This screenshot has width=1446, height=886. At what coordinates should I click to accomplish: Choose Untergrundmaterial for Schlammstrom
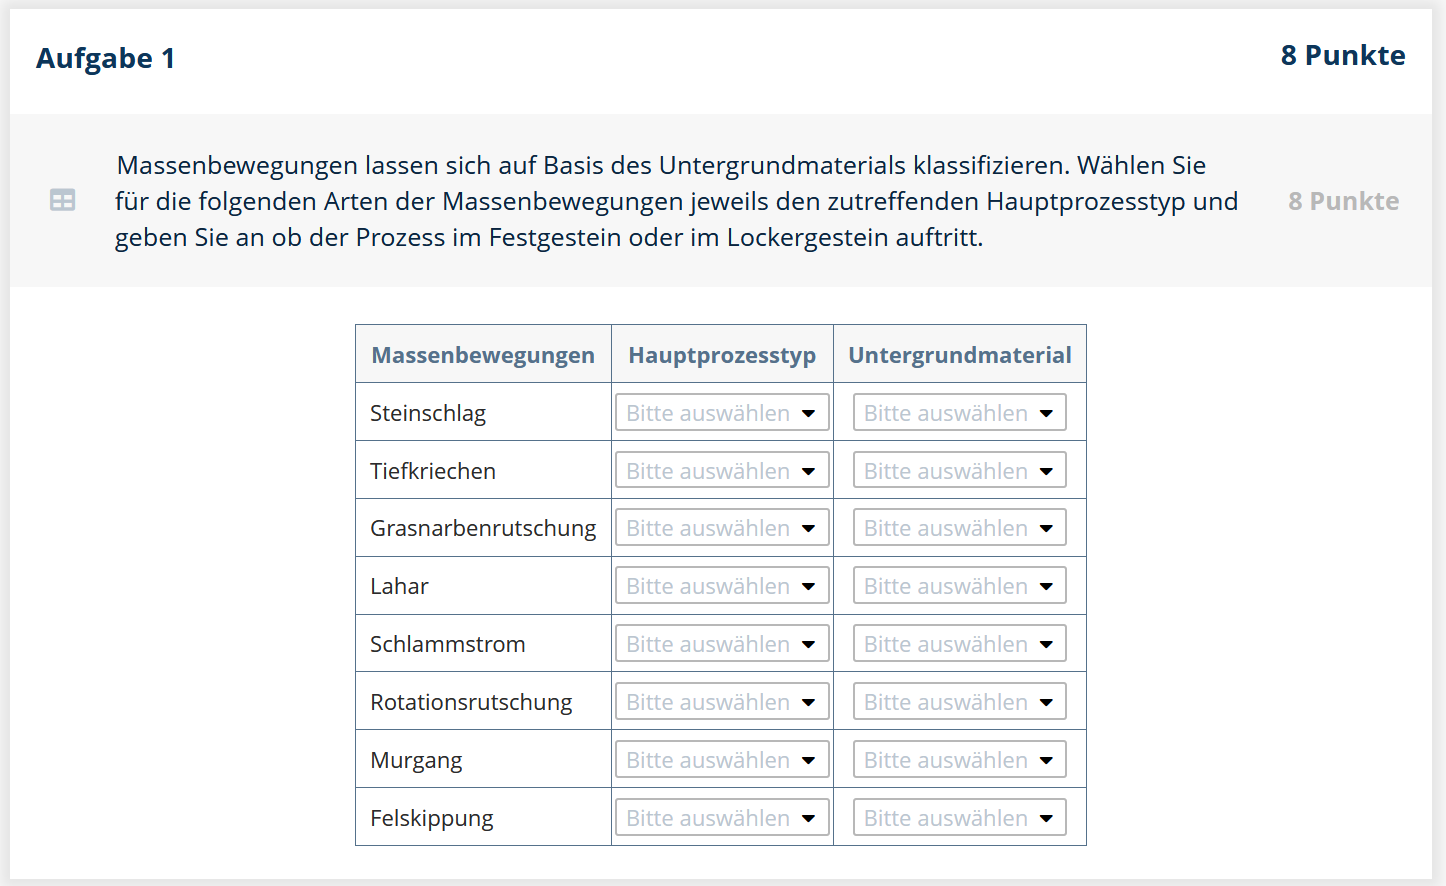click(x=960, y=644)
